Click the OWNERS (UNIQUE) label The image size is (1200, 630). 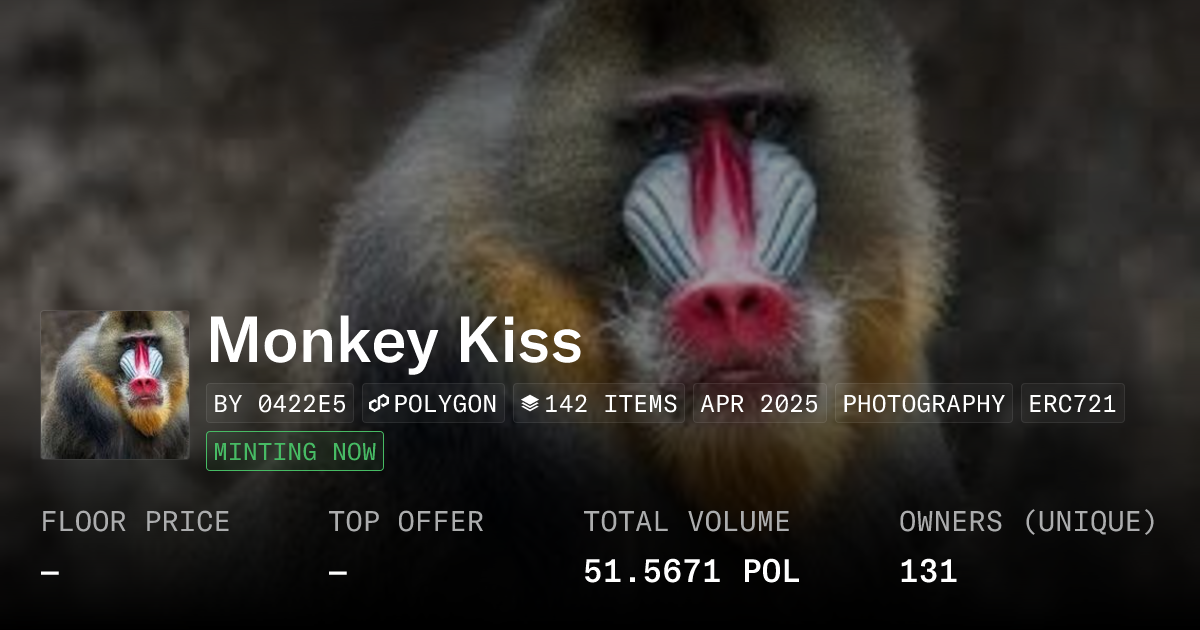coord(1028,522)
